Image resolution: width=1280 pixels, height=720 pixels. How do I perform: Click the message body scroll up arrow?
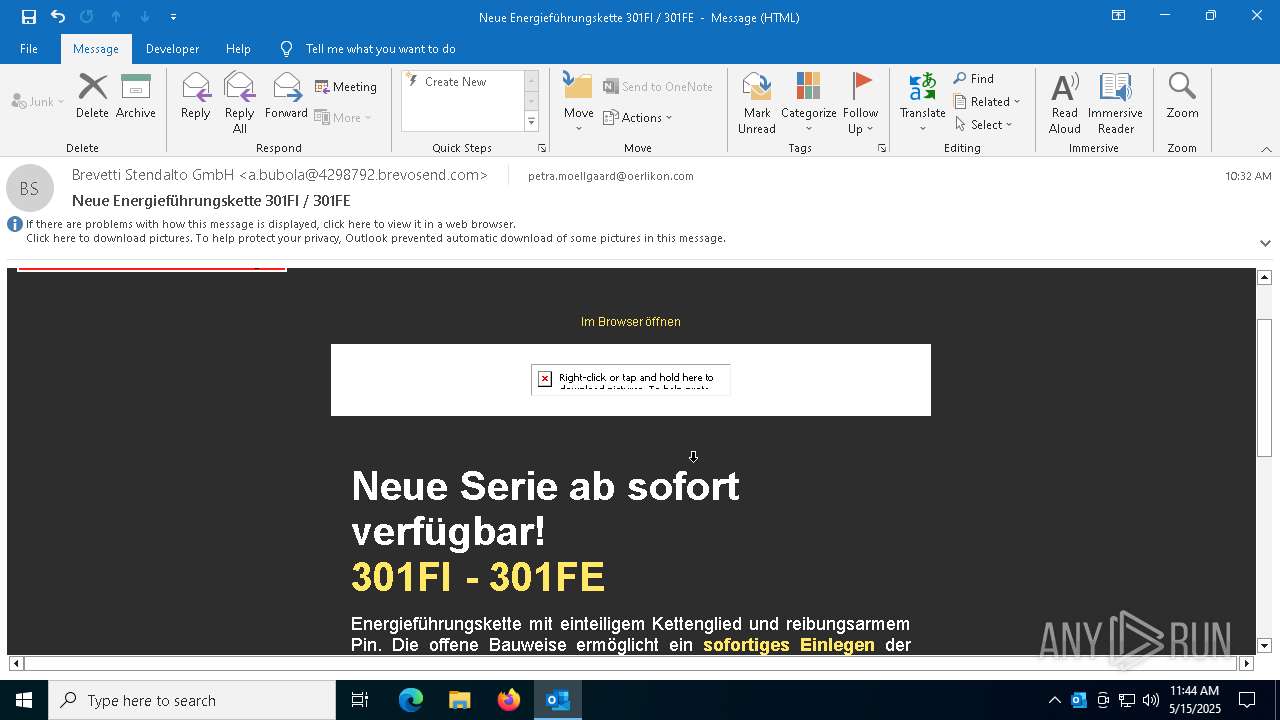click(1264, 277)
